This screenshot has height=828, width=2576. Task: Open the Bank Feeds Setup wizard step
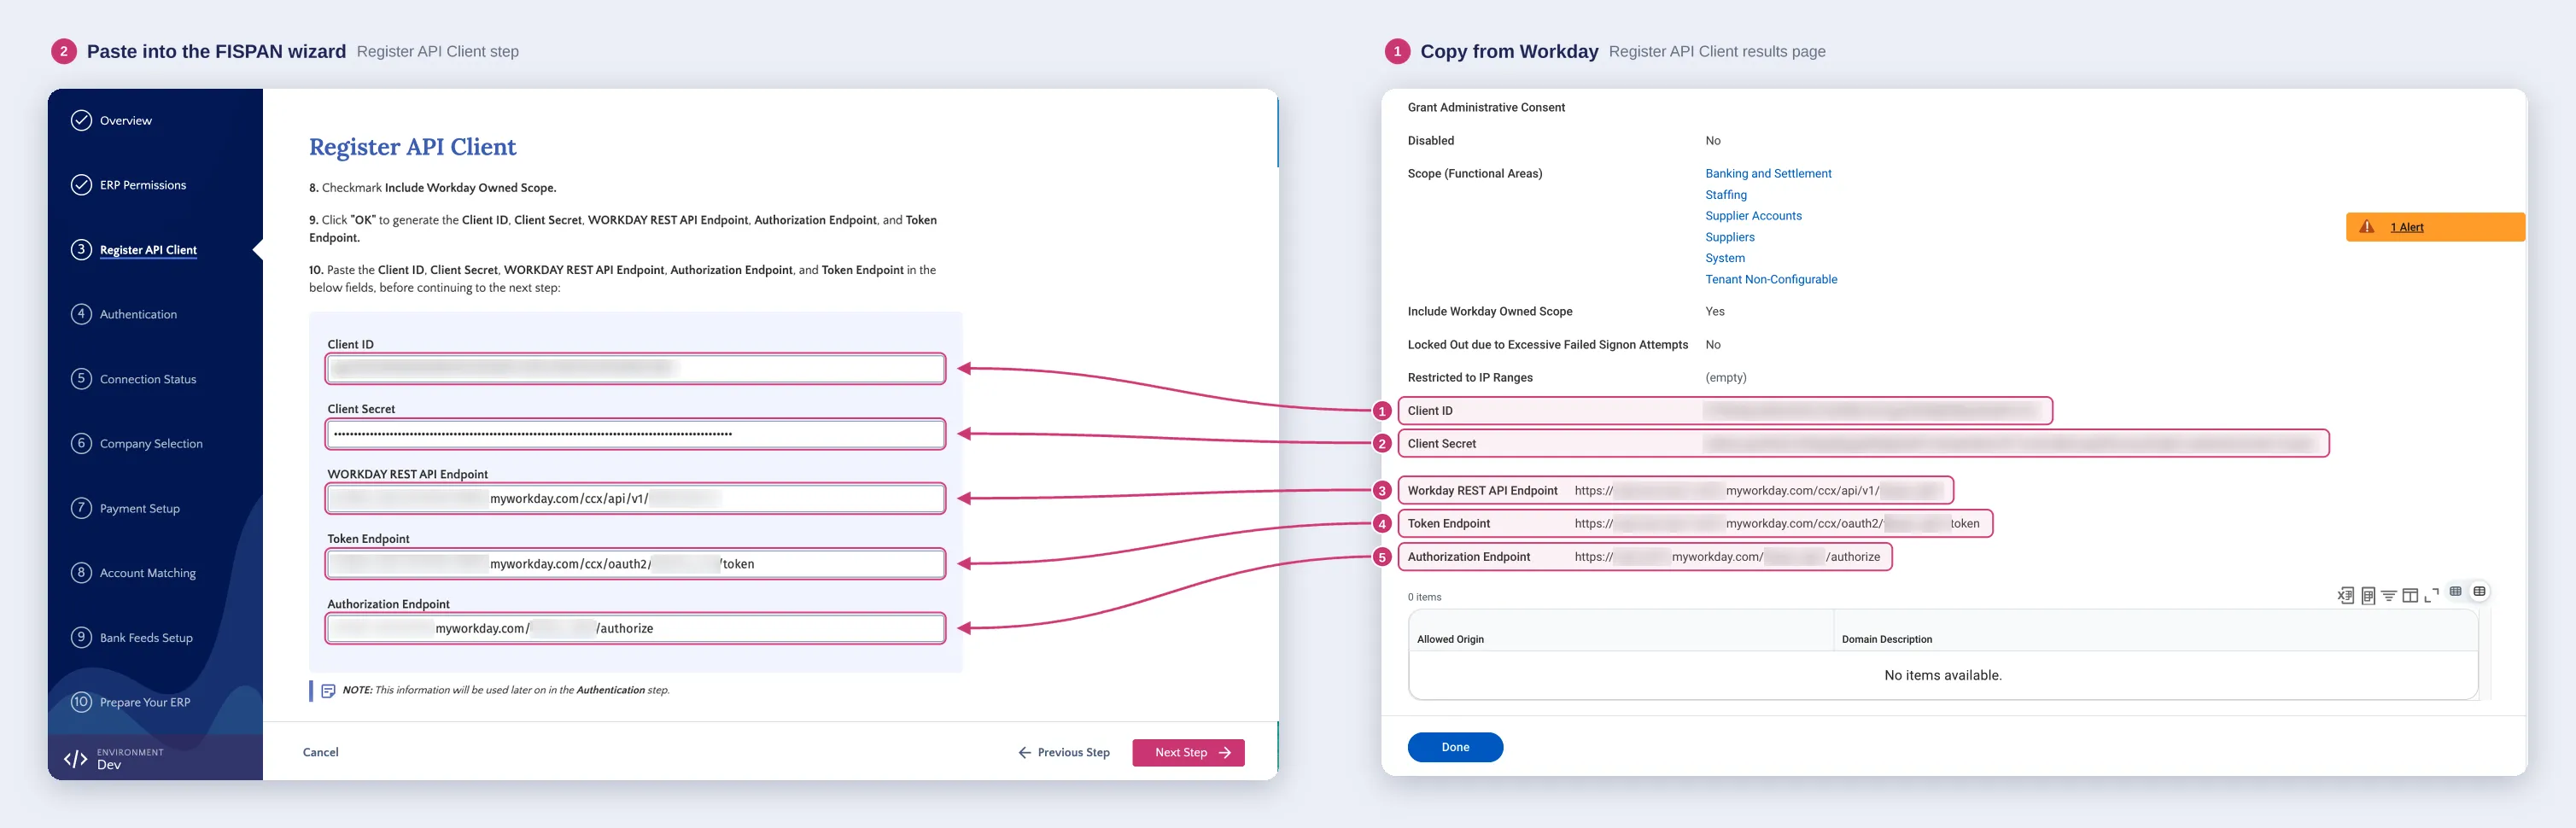146,638
